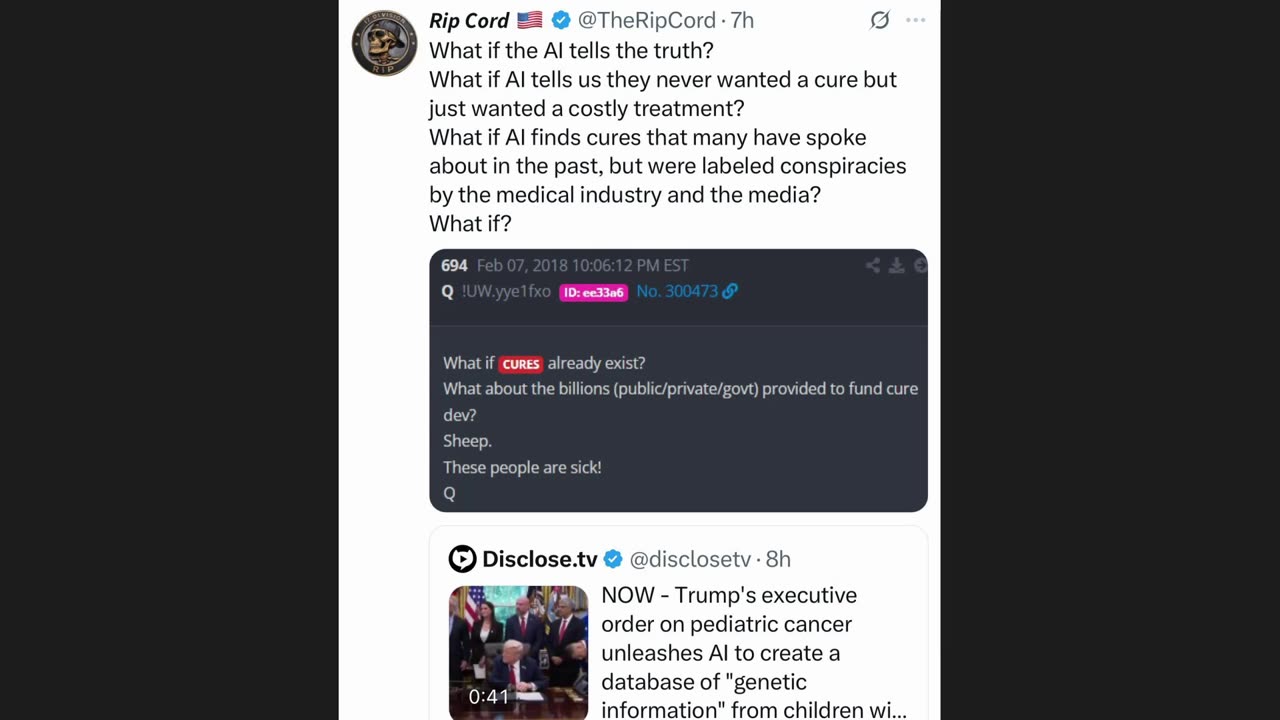The image size is (1280, 720).
Task: Open the quoted Disclose.tv post text
Action: [753, 652]
